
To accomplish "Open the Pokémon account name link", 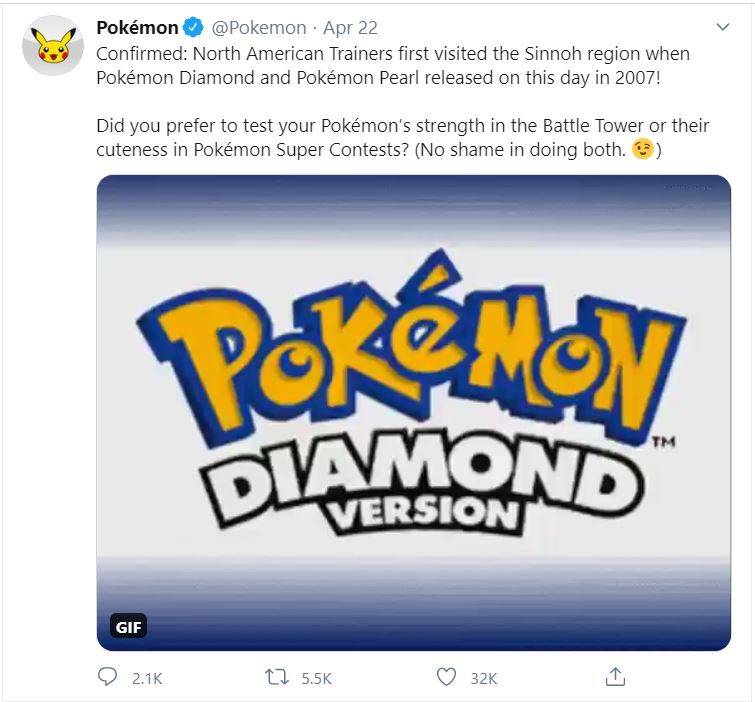I will (138, 28).
